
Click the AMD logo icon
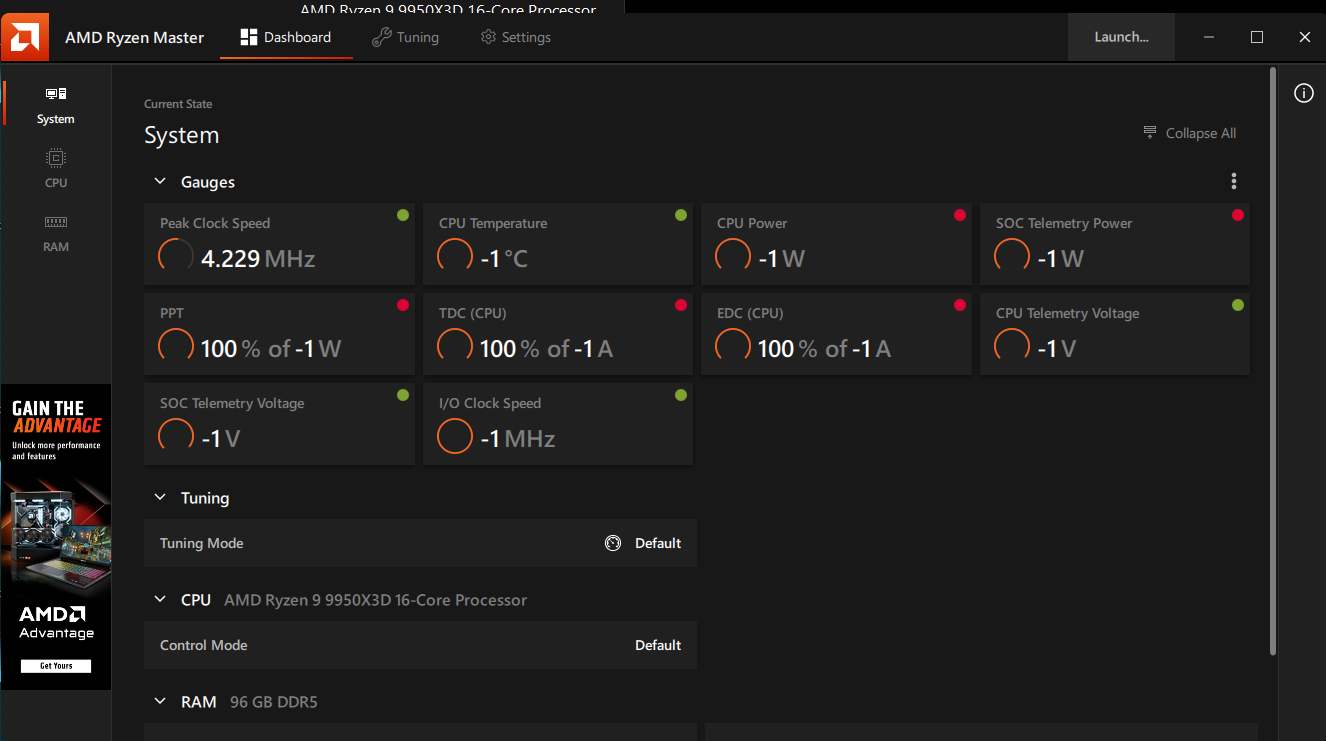click(25, 38)
